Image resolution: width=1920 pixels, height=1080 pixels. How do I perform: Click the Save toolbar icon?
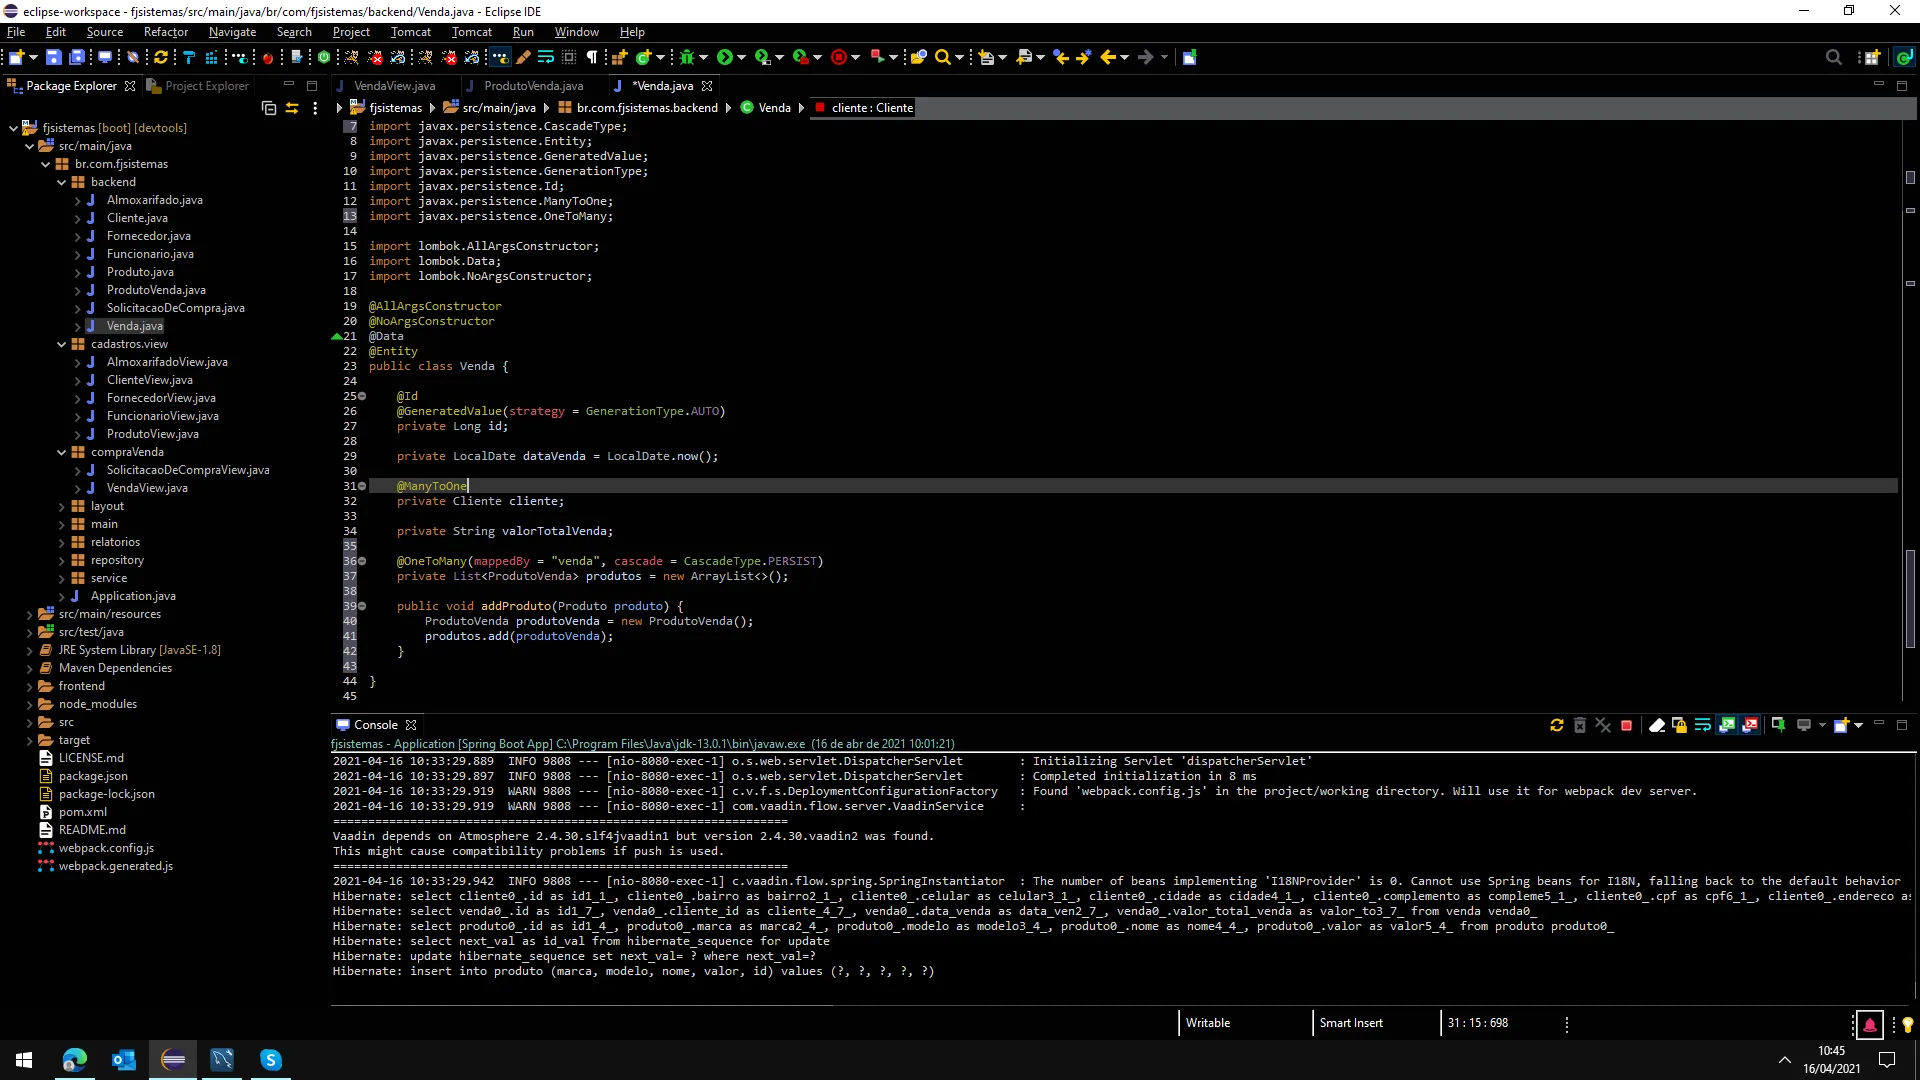(x=54, y=57)
